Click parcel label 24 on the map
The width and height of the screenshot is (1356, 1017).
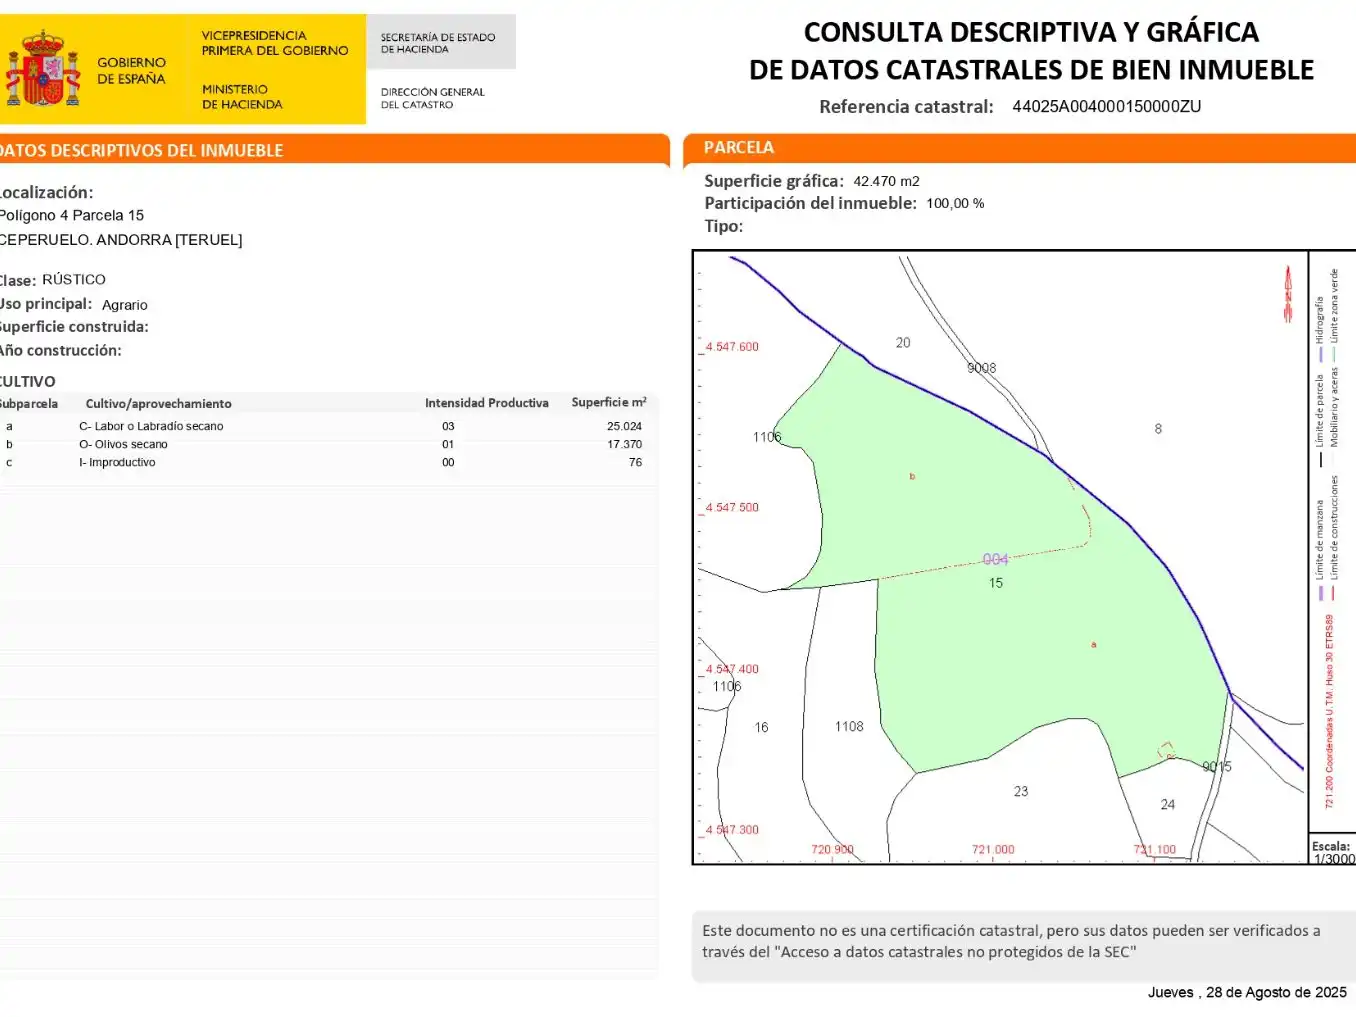pos(1168,804)
